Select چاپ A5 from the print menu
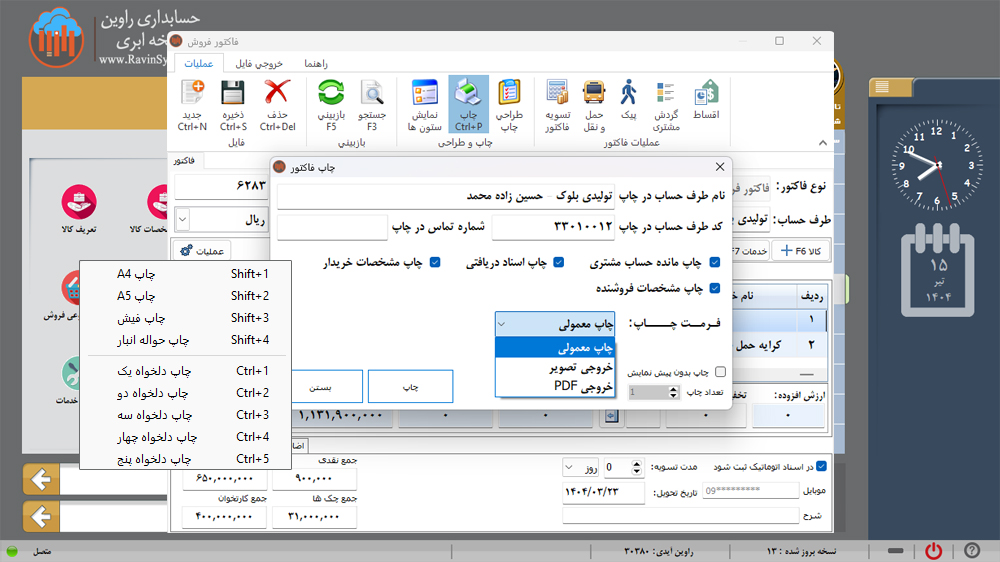 [137, 296]
